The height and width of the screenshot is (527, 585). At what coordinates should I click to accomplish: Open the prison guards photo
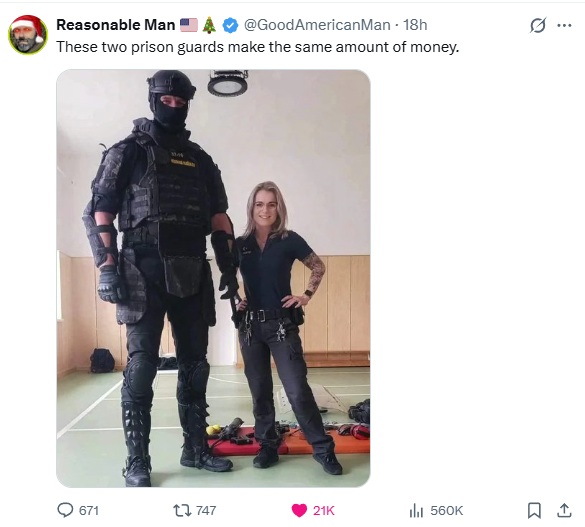click(213, 278)
